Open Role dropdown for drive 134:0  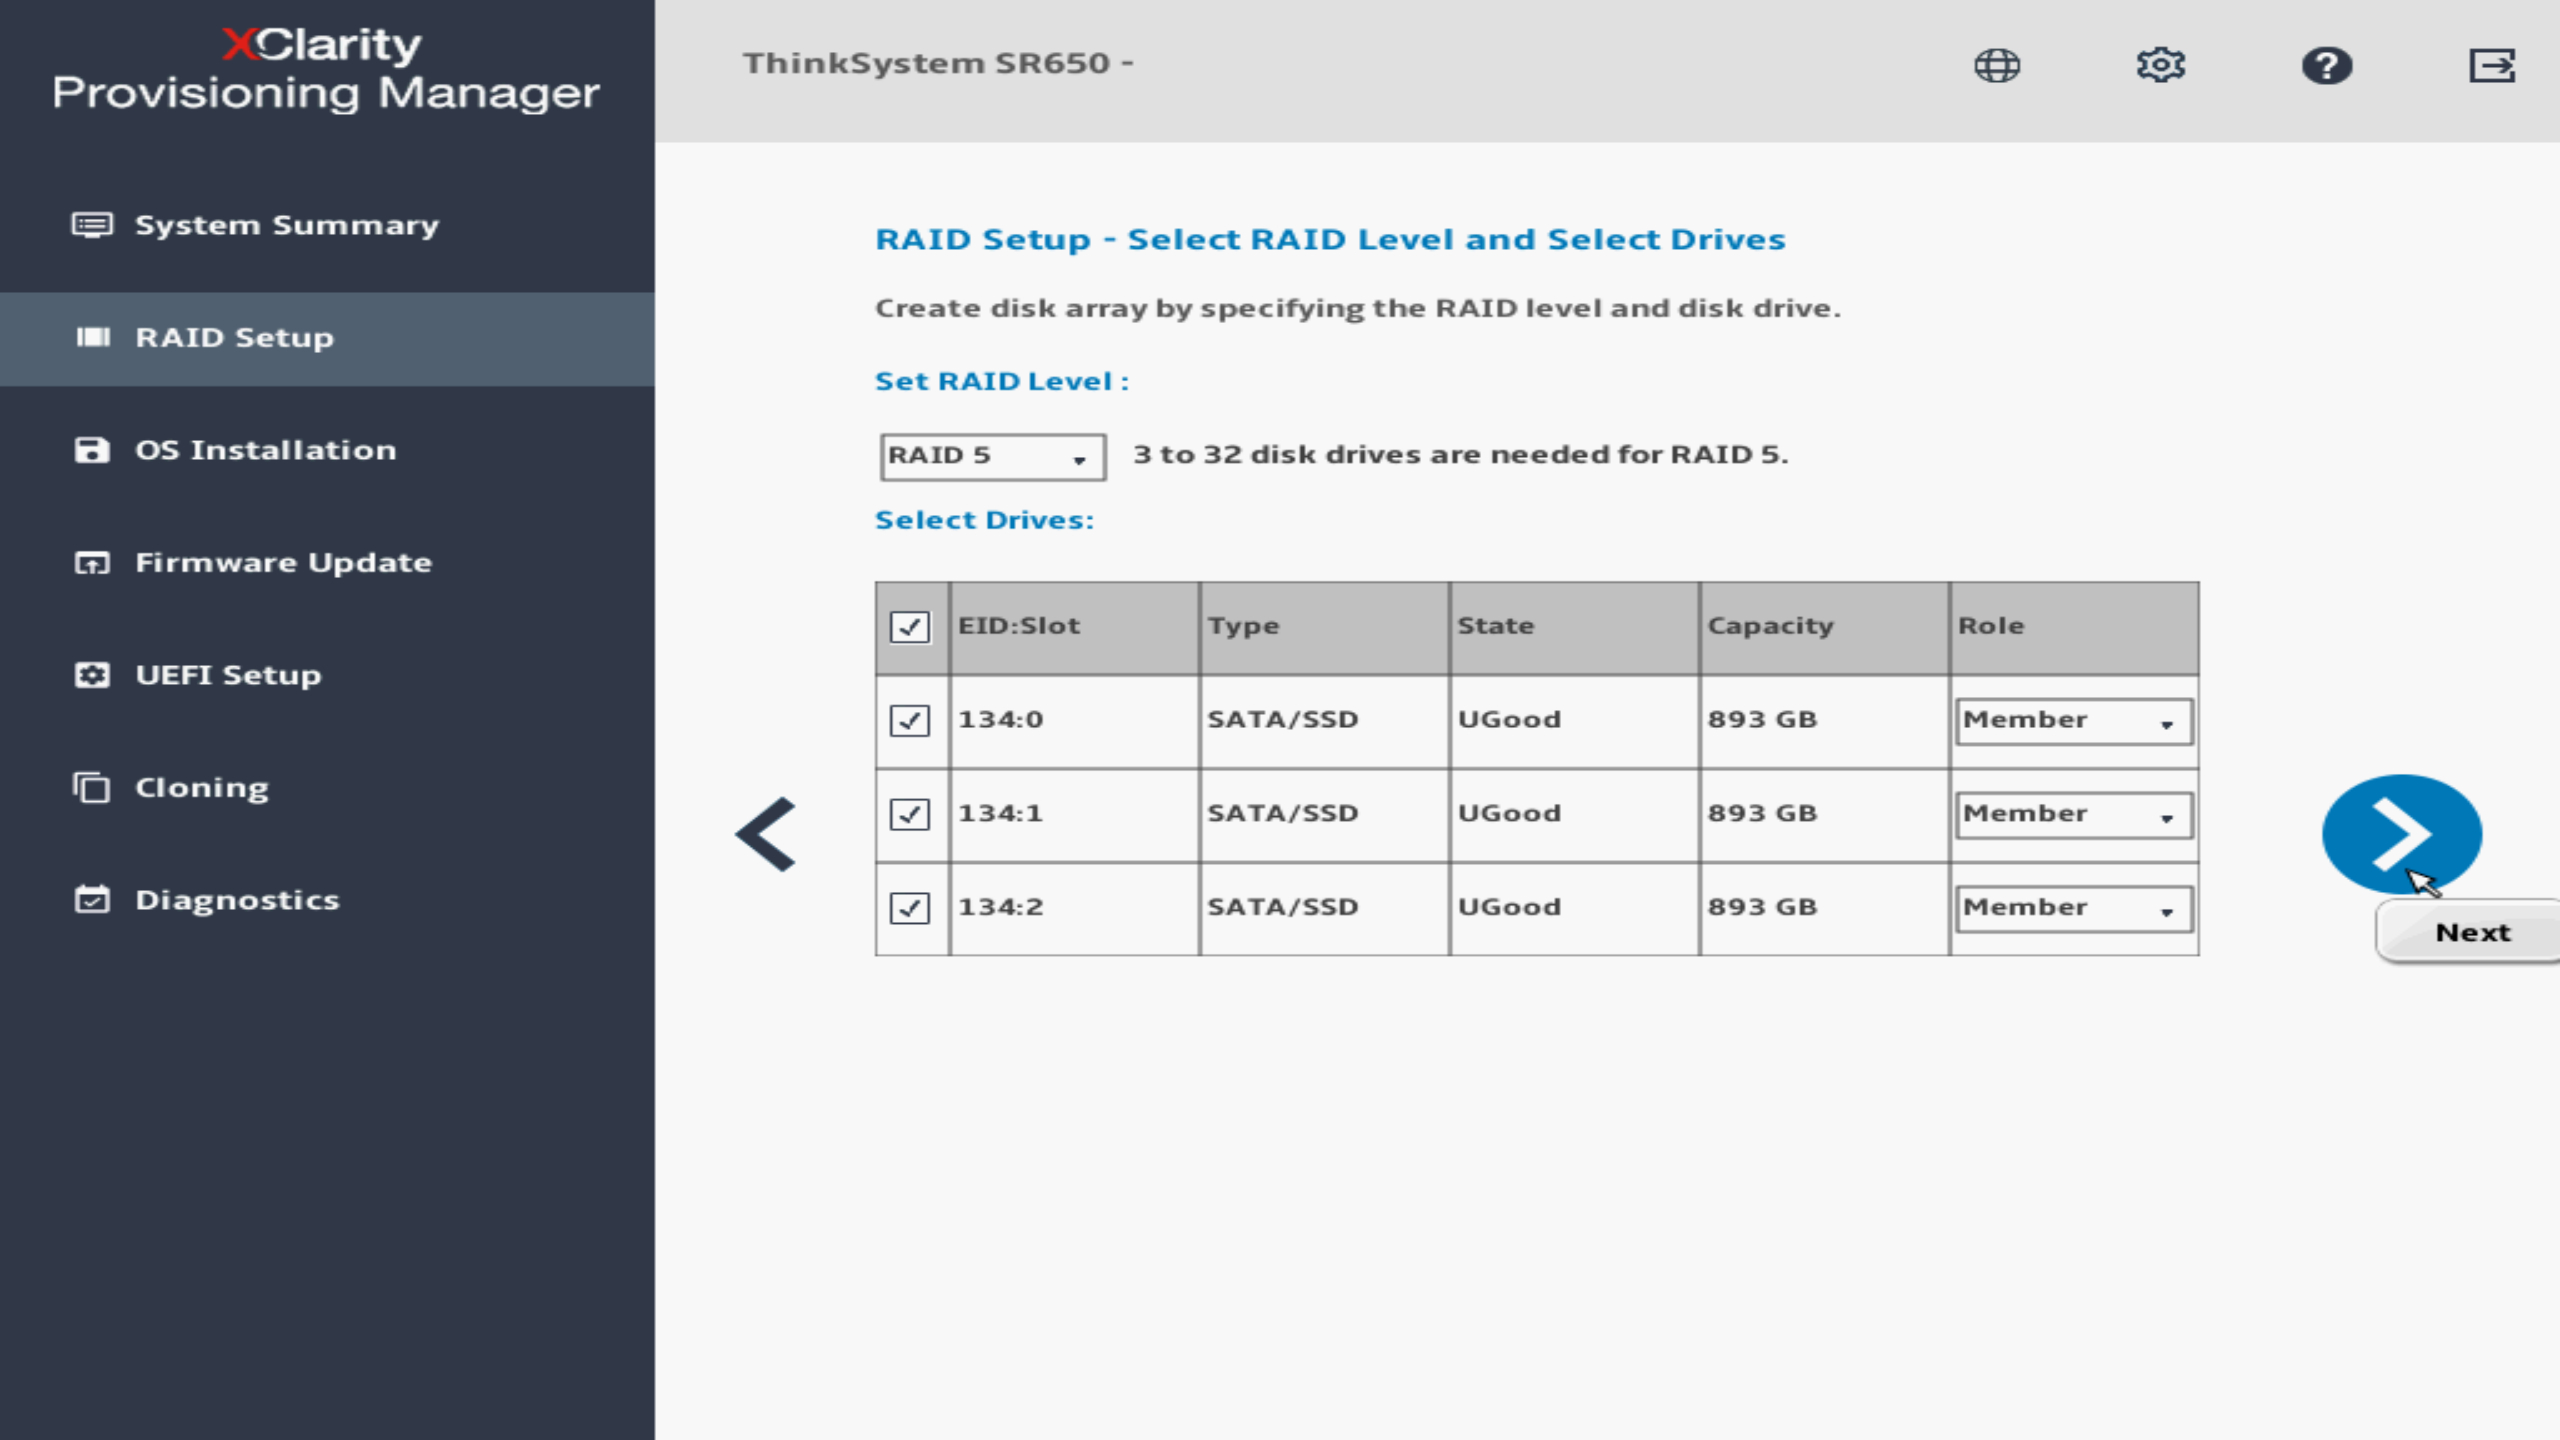pos(2075,721)
